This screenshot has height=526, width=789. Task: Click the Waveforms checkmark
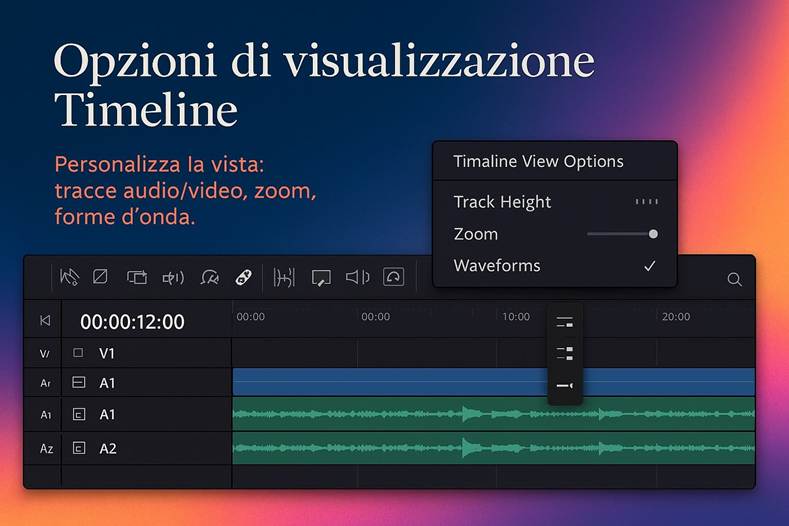[x=650, y=266]
